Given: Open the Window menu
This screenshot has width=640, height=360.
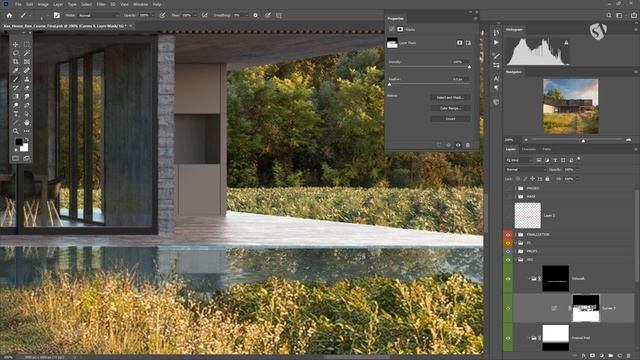Looking at the screenshot, I should pyautogui.click(x=140, y=4).
